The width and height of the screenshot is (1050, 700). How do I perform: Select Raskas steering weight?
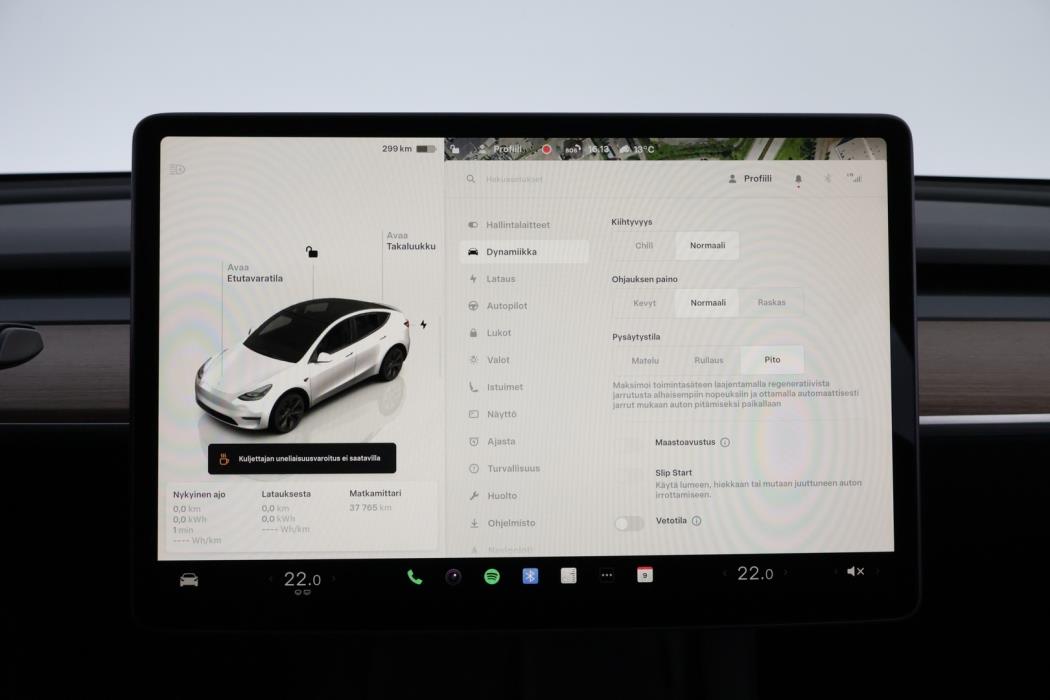772,302
